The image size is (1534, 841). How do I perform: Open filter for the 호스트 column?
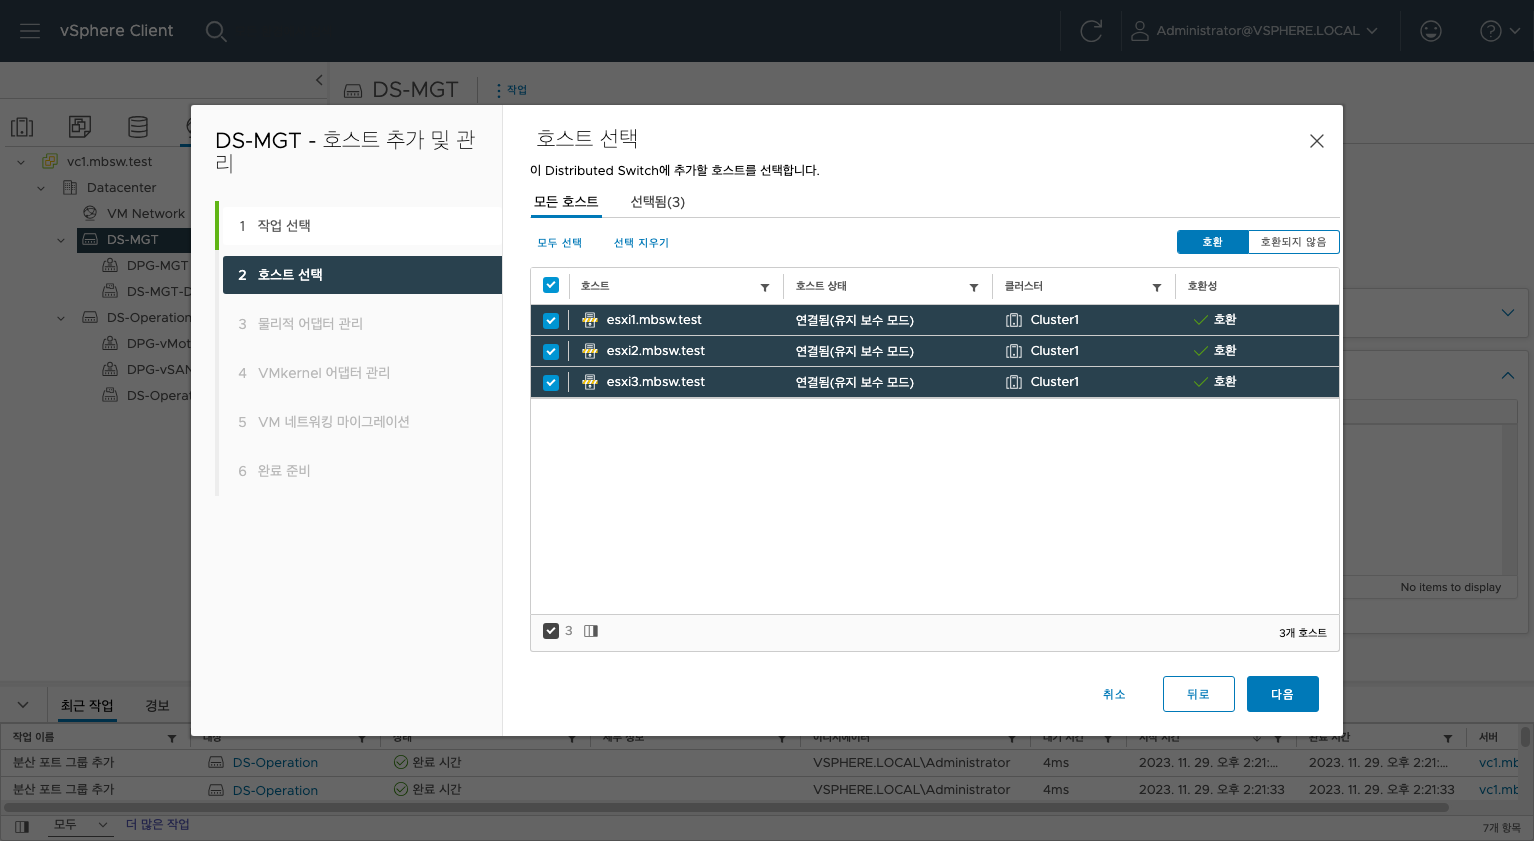click(765, 288)
